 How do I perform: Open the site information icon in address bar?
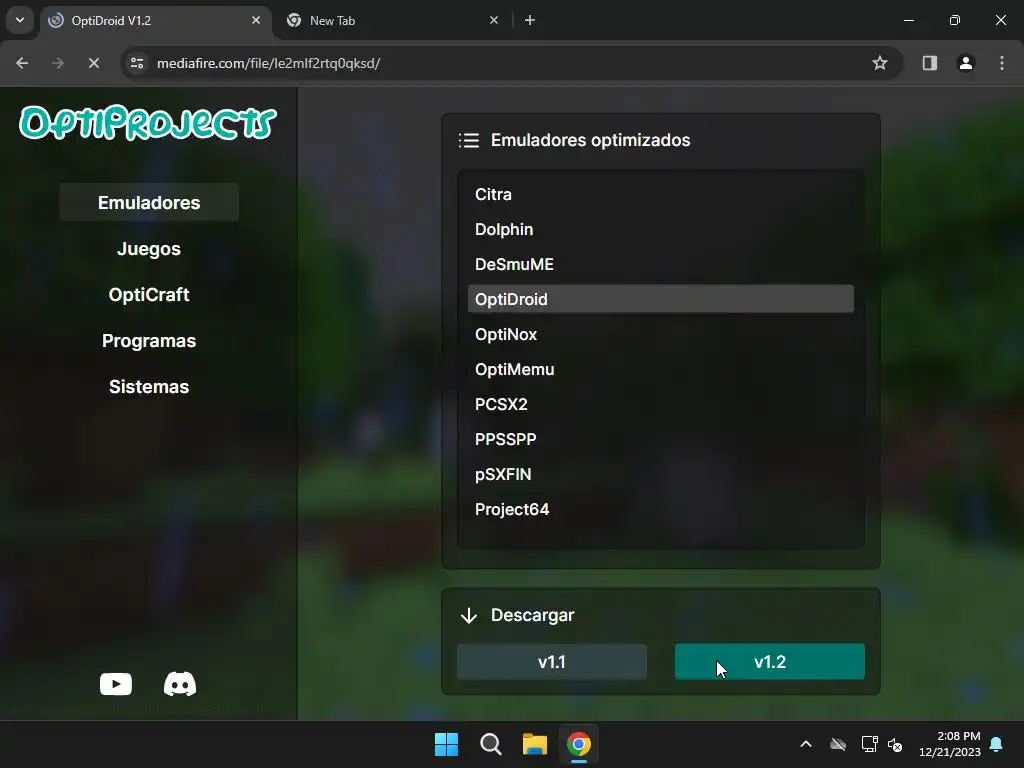click(x=137, y=63)
